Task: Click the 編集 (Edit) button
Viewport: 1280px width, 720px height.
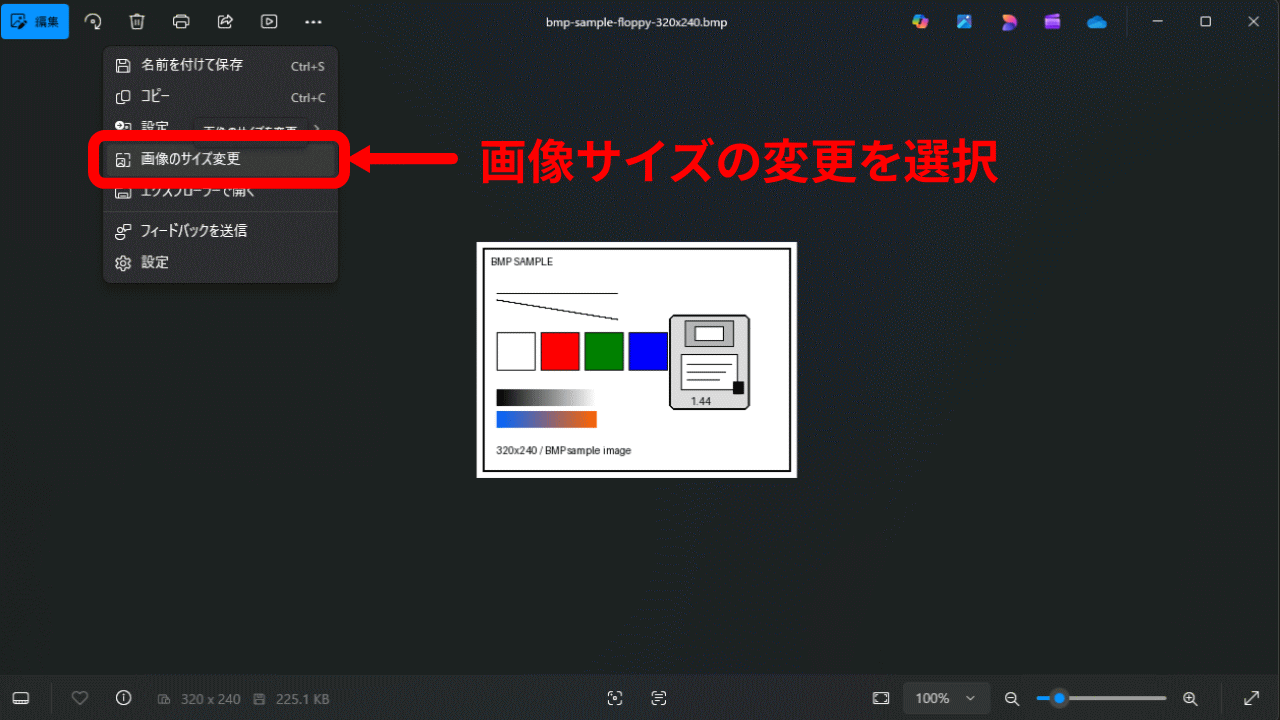Action: click(x=35, y=21)
